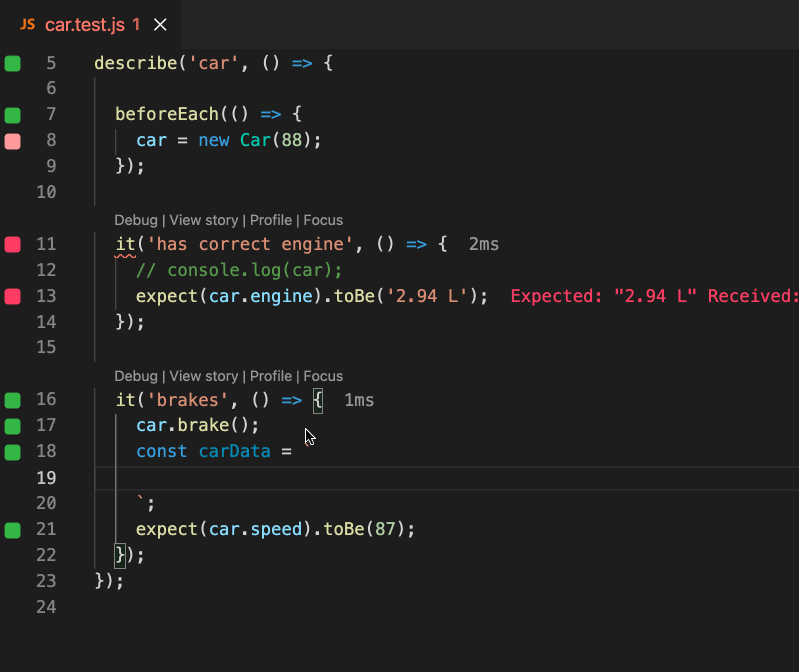
Task: Click Debug above 'has correct engine' test
Action: [x=135, y=220]
